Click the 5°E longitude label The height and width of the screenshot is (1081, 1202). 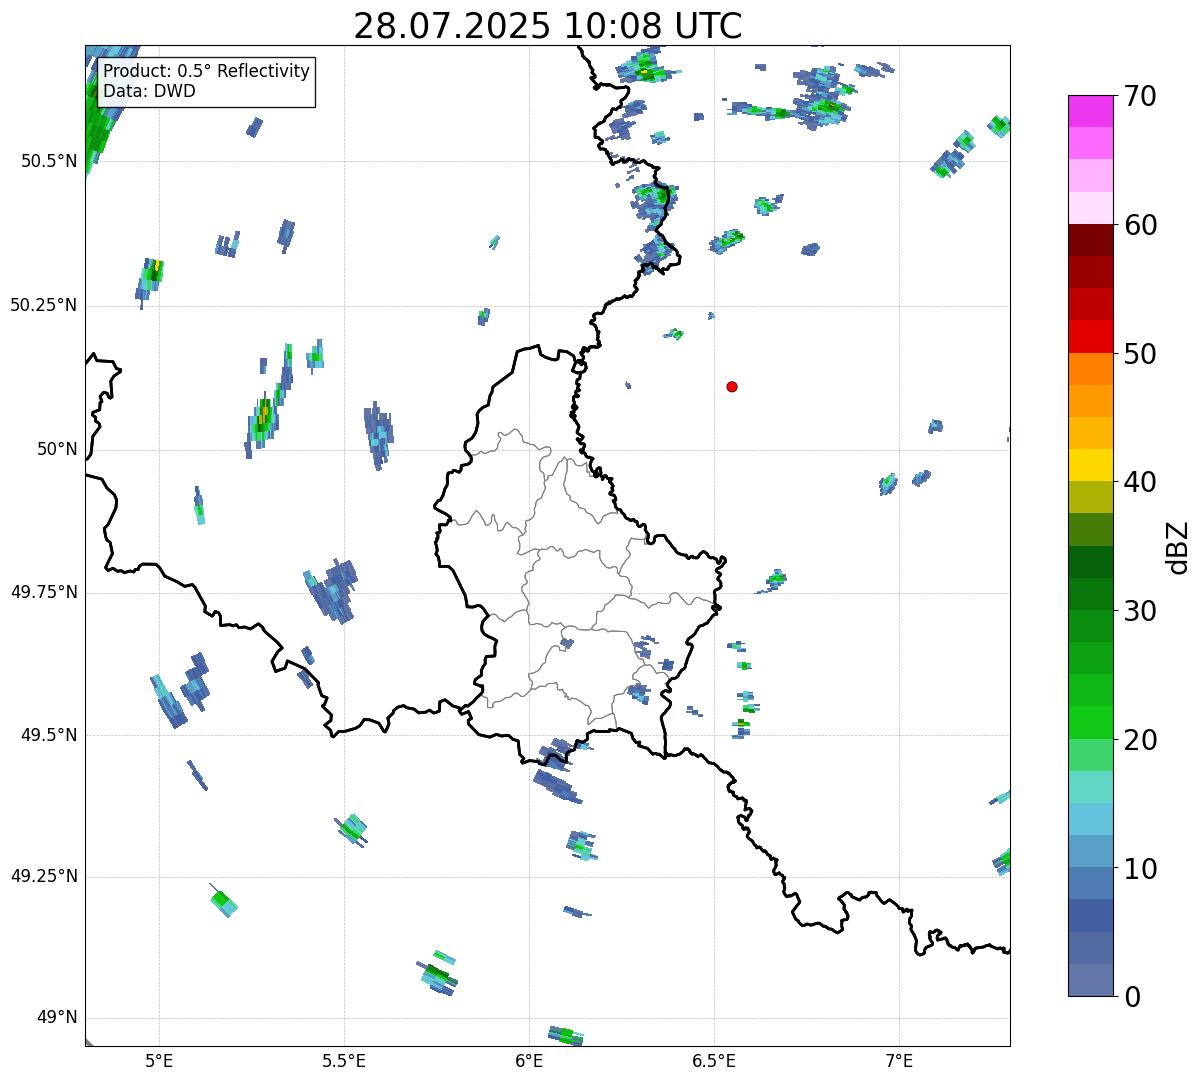point(159,1060)
